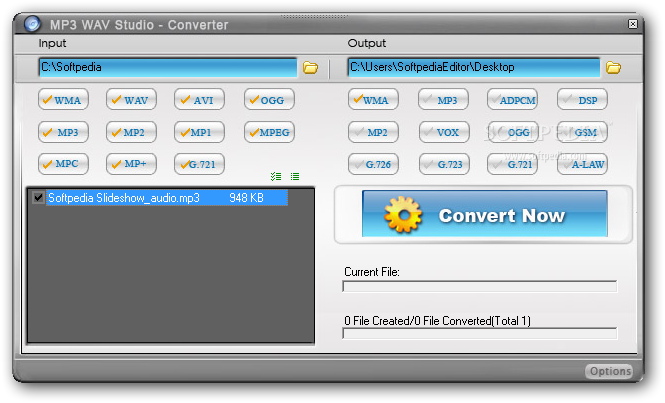Click the output Desktop path field
The width and height of the screenshot is (665, 403).
[474, 67]
